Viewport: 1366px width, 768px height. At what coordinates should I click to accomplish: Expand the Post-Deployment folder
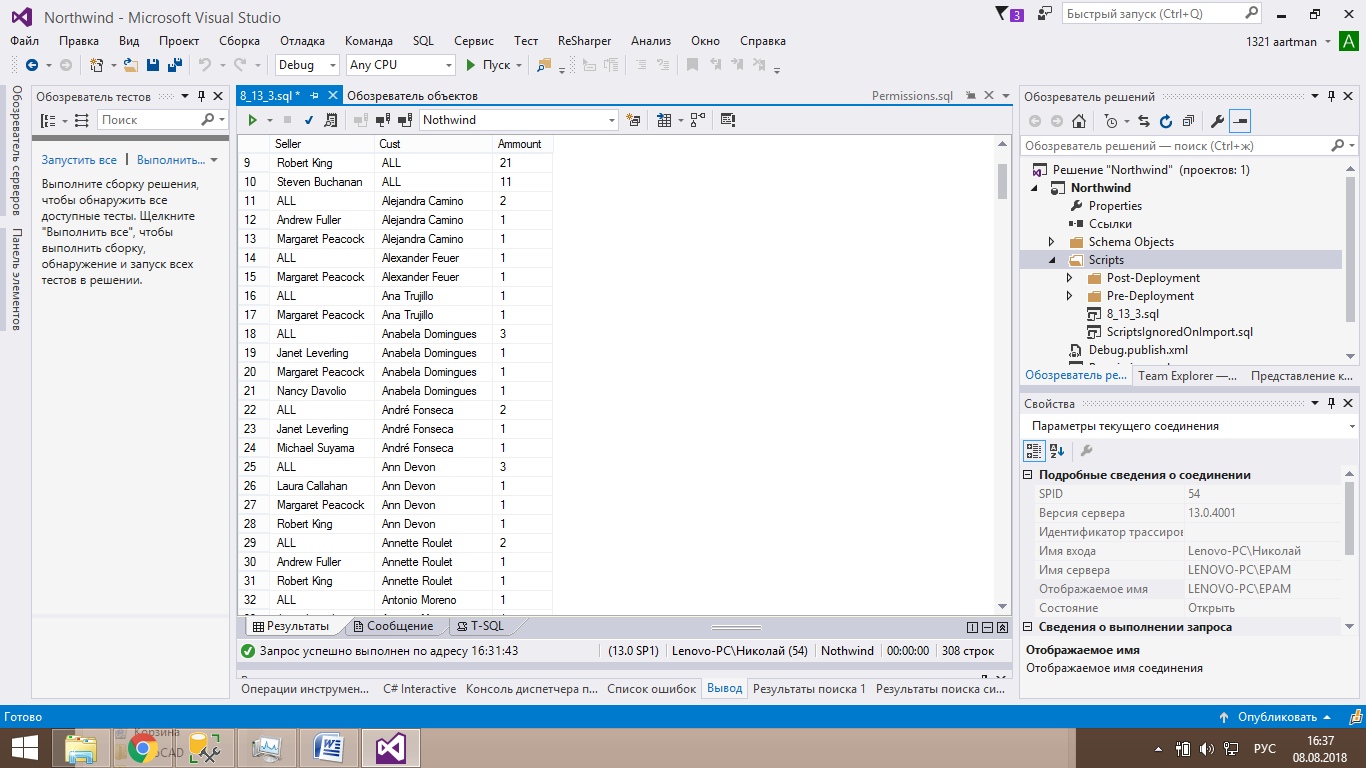click(1069, 278)
